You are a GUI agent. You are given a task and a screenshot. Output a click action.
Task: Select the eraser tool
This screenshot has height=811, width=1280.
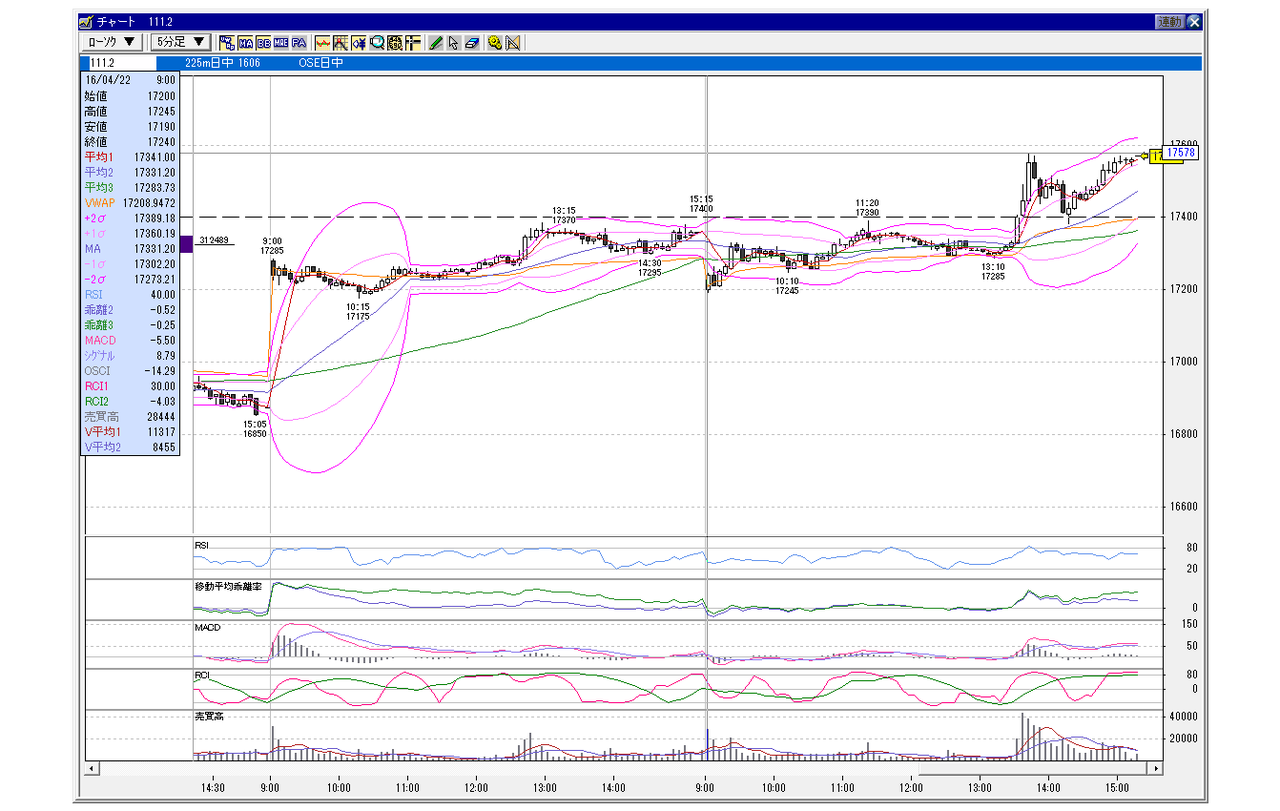tap(472, 42)
